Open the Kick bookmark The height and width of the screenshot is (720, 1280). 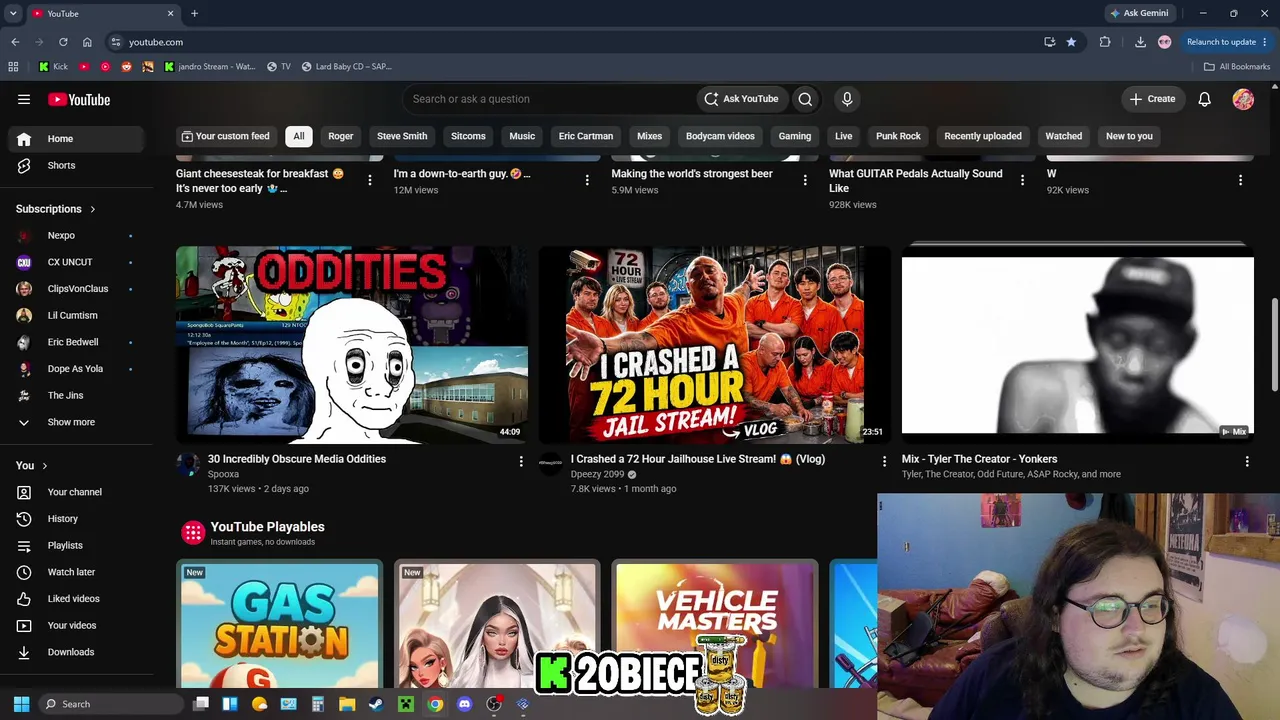(53, 67)
